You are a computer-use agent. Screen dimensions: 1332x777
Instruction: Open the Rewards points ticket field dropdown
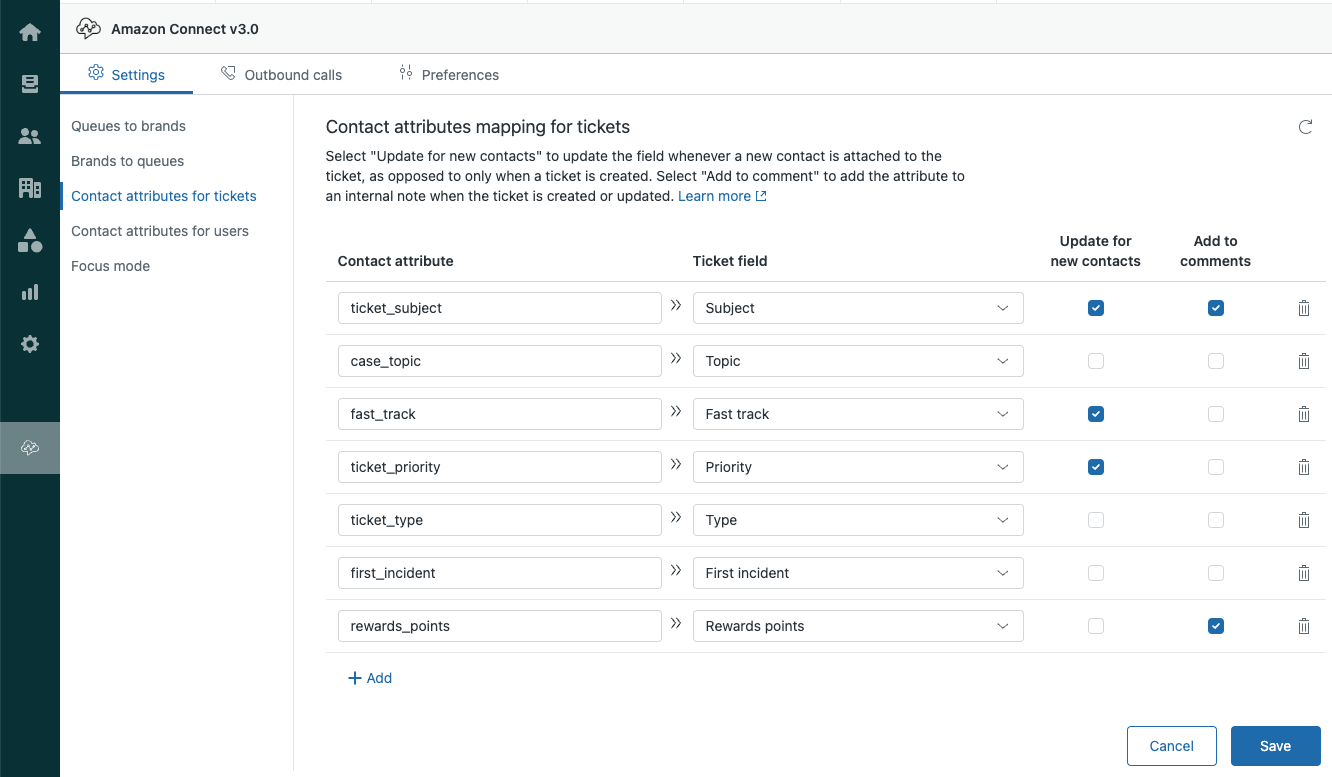click(857, 626)
